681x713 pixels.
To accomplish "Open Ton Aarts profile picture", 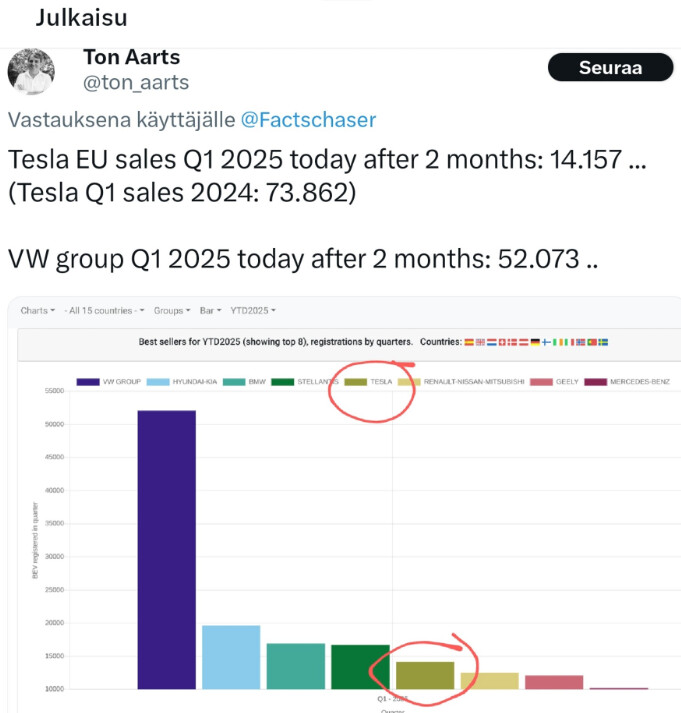I will tap(31, 71).
